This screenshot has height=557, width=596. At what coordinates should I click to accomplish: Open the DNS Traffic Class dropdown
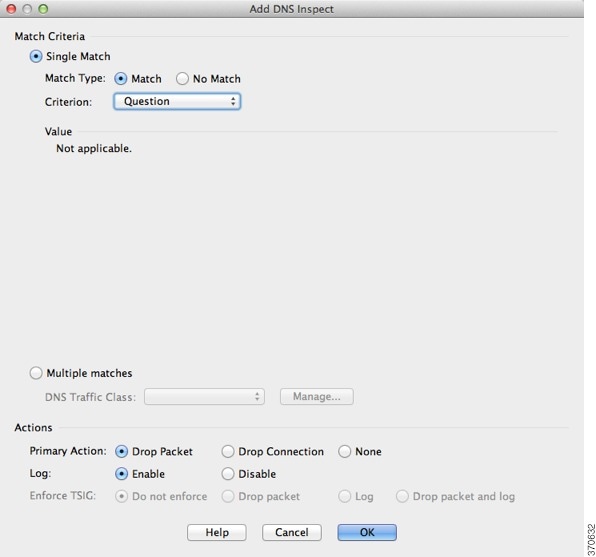pyautogui.click(x=204, y=397)
